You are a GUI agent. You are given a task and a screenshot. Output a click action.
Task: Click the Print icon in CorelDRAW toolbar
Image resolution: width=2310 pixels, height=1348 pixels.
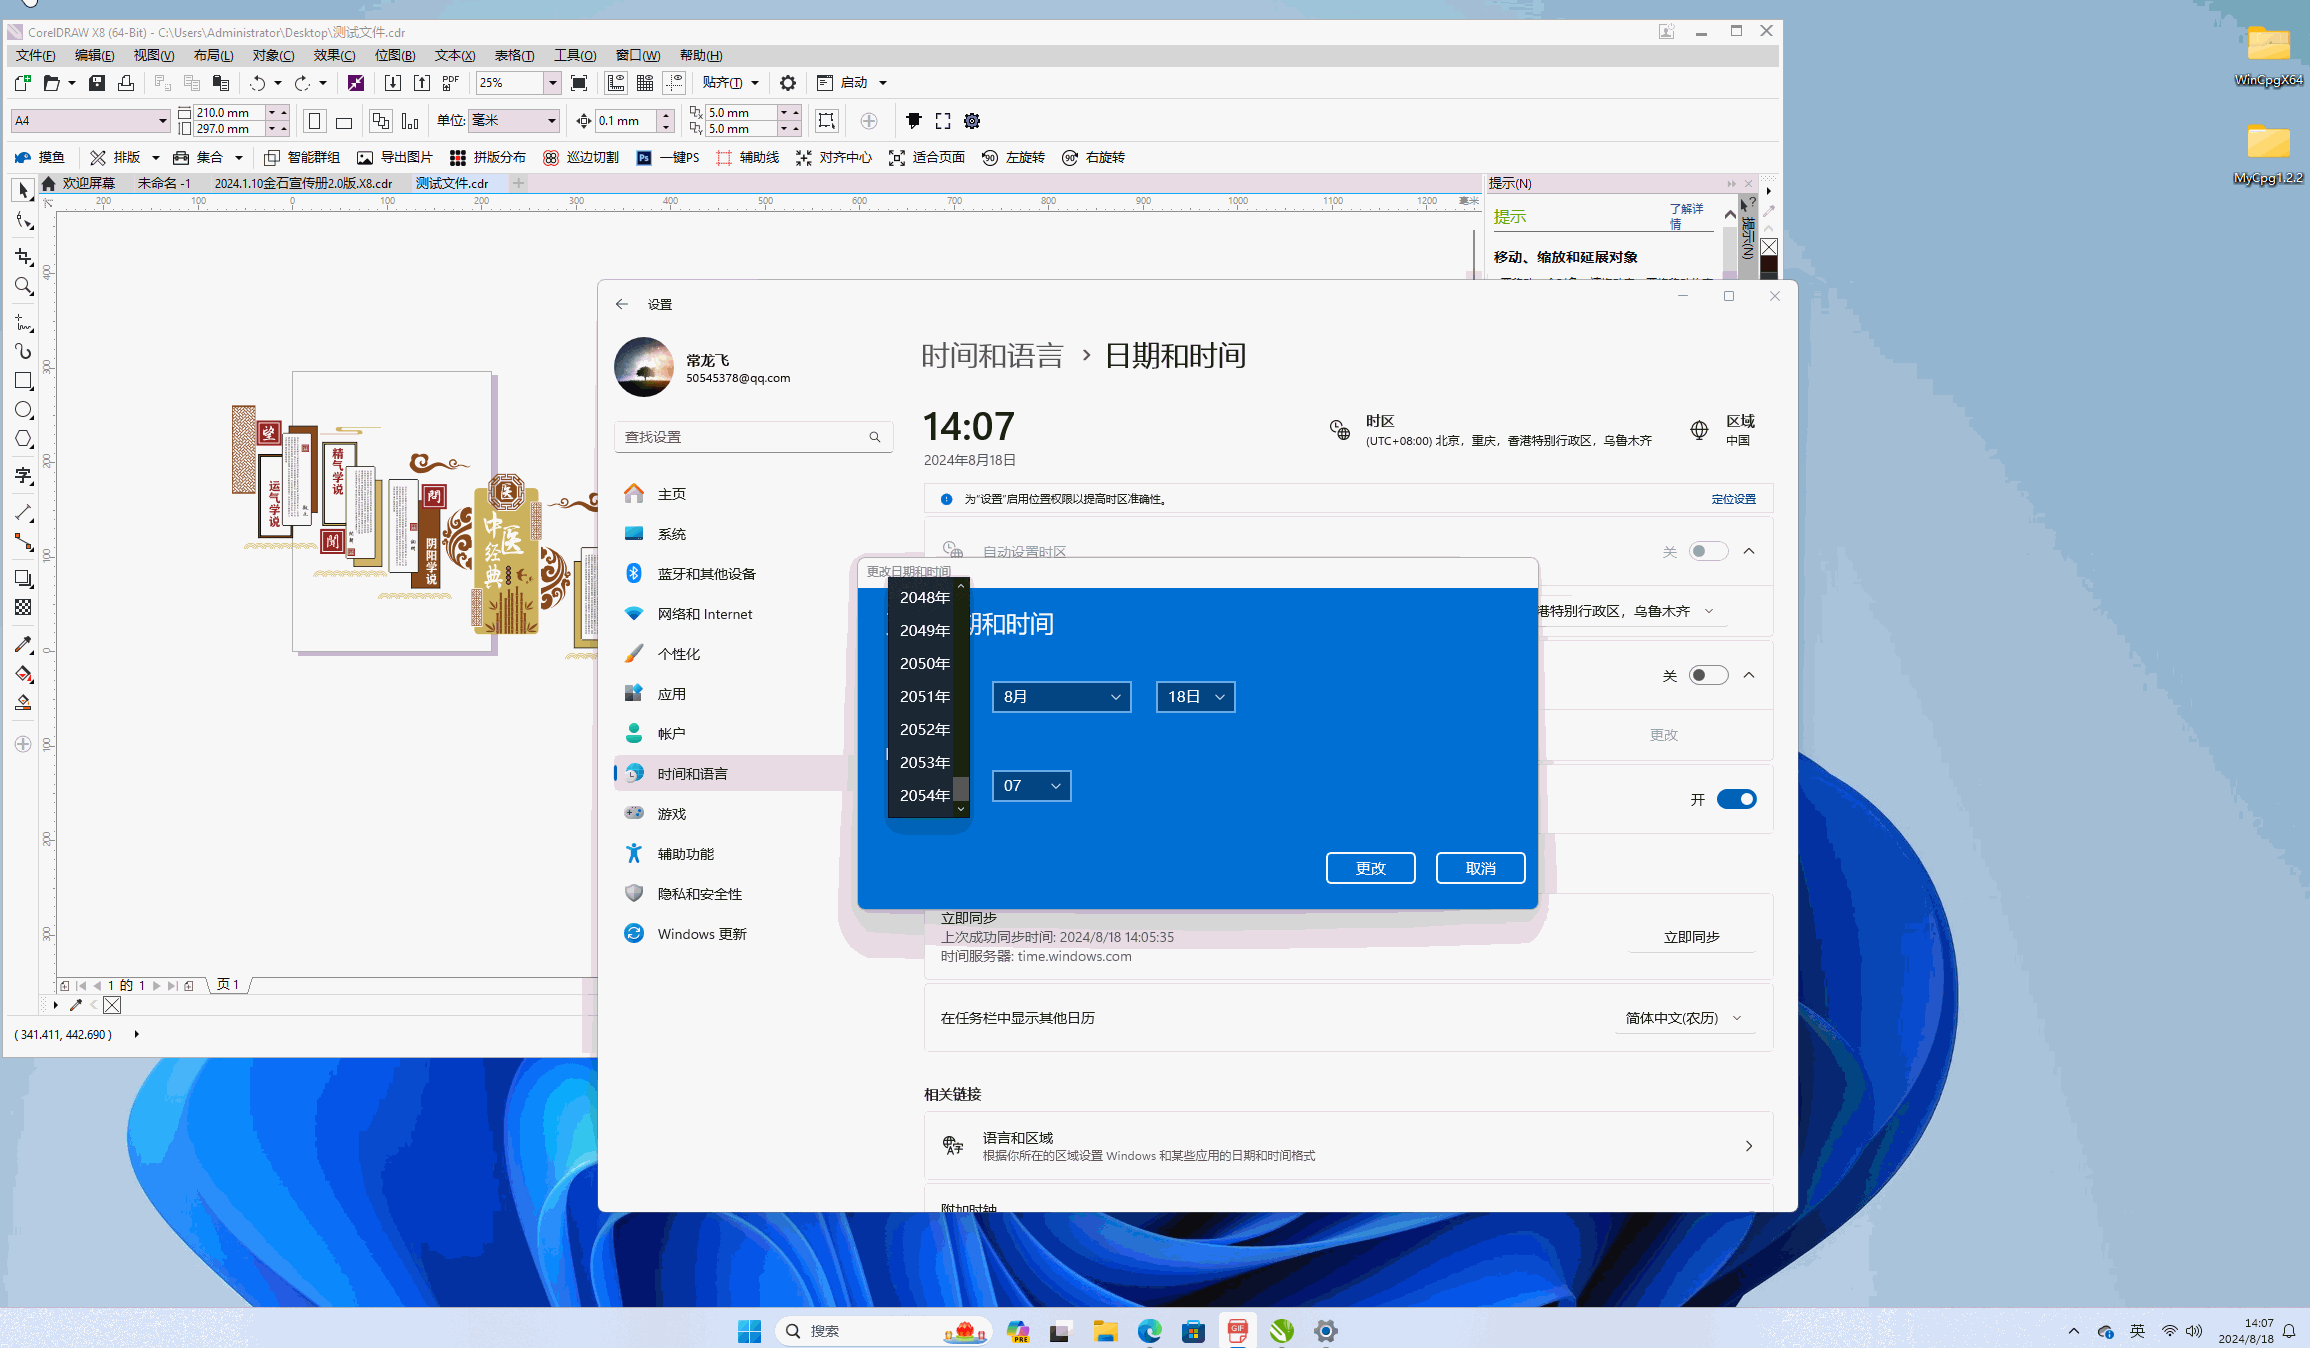(126, 83)
